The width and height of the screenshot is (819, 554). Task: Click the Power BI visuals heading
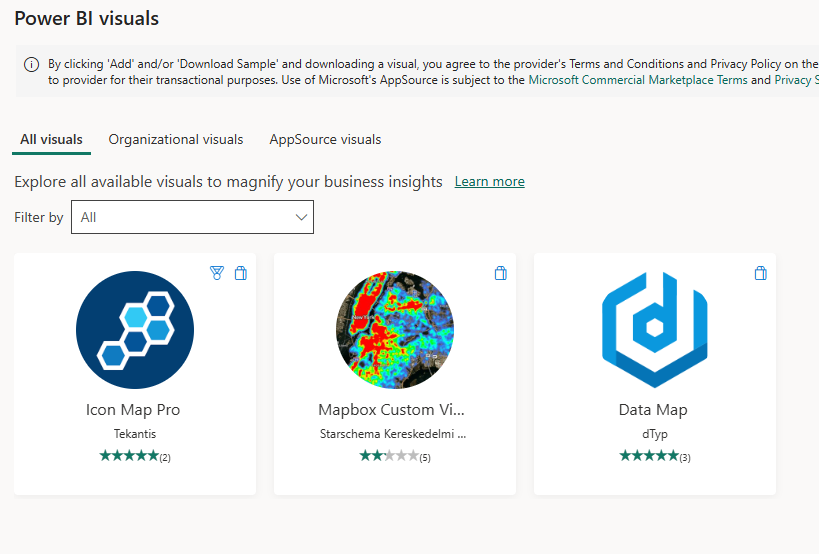coord(87,19)
